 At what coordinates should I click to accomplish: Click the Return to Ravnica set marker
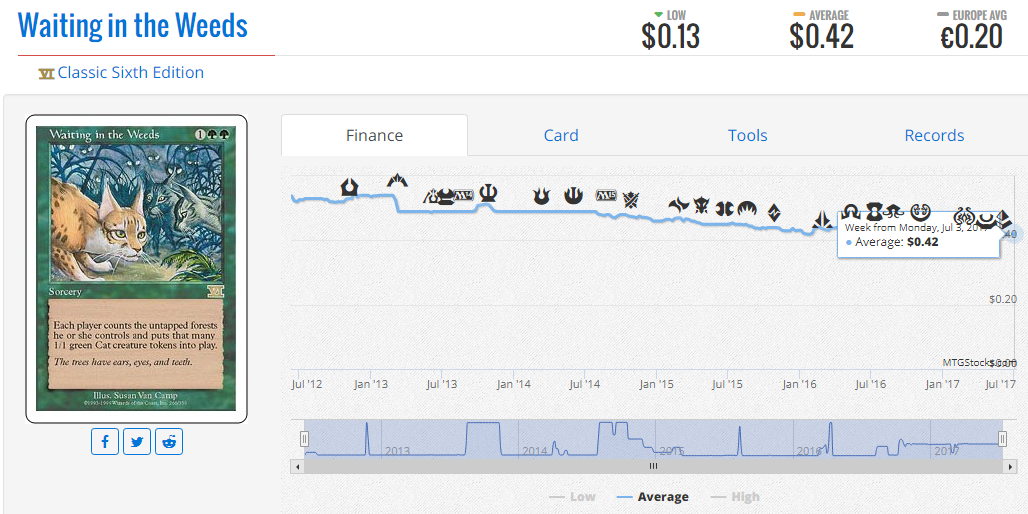[x=350, y=188]
